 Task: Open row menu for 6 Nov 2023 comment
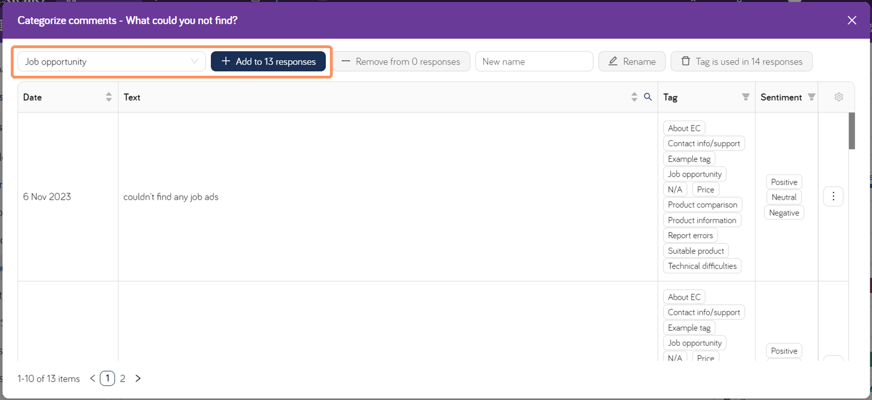coord(833,196)
